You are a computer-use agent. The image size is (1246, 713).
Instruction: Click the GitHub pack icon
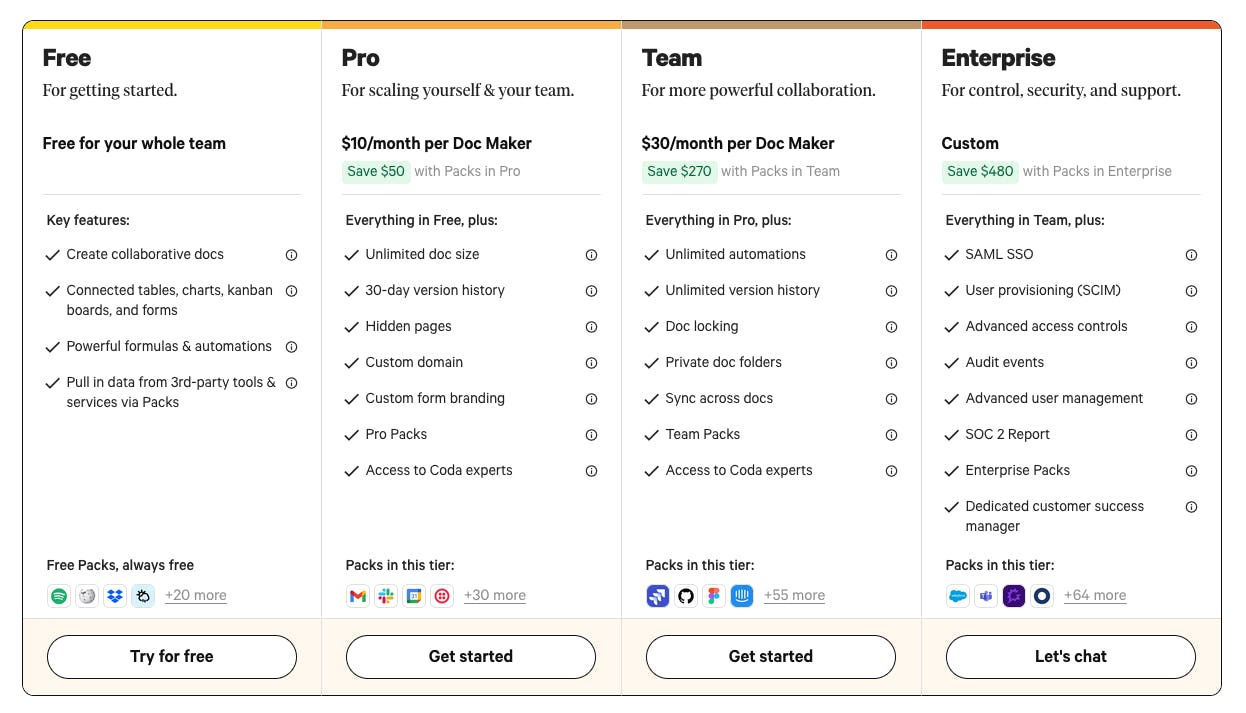pos(685,596)
